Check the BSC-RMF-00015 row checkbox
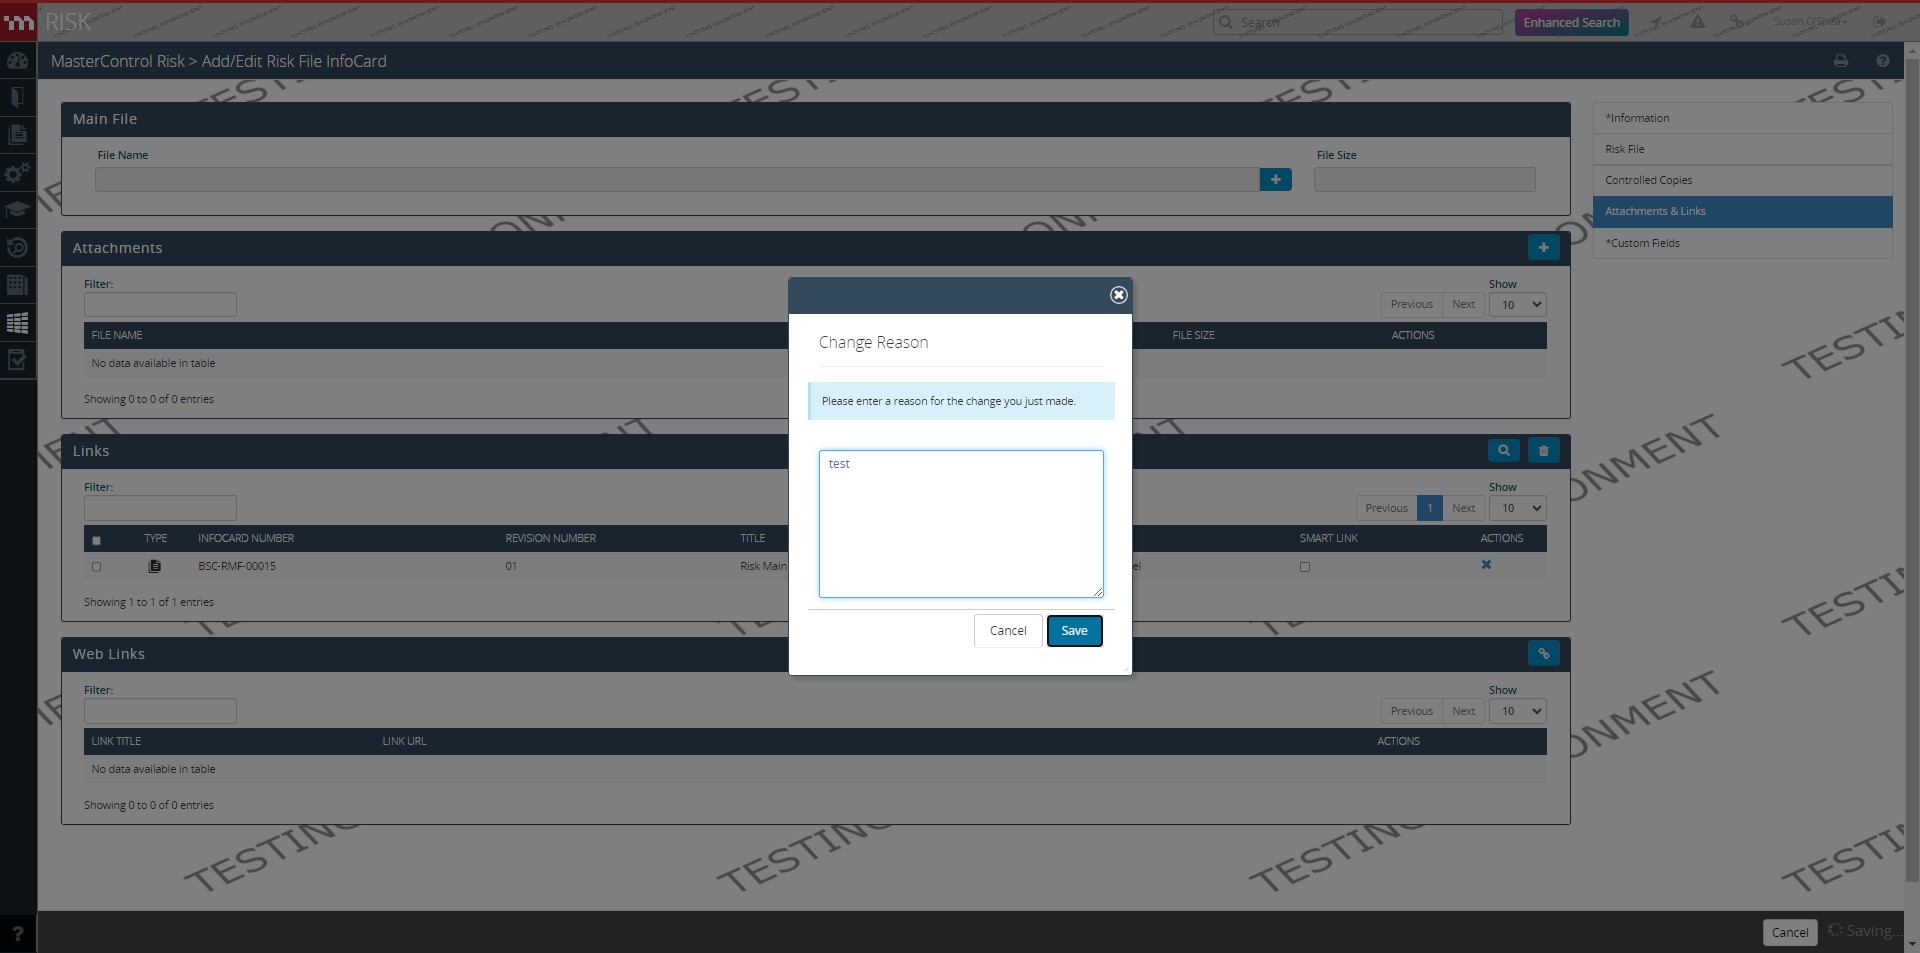The image size is (1920, 953). 96,567
